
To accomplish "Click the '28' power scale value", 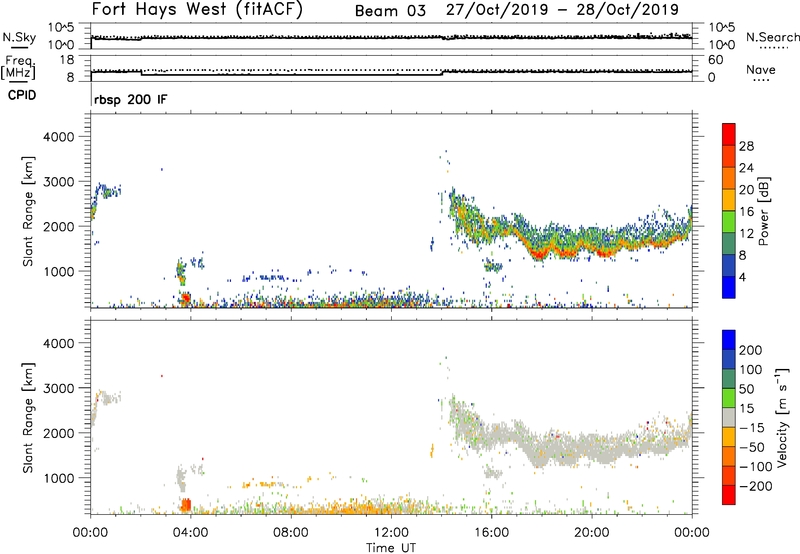I will click(746, 146).
